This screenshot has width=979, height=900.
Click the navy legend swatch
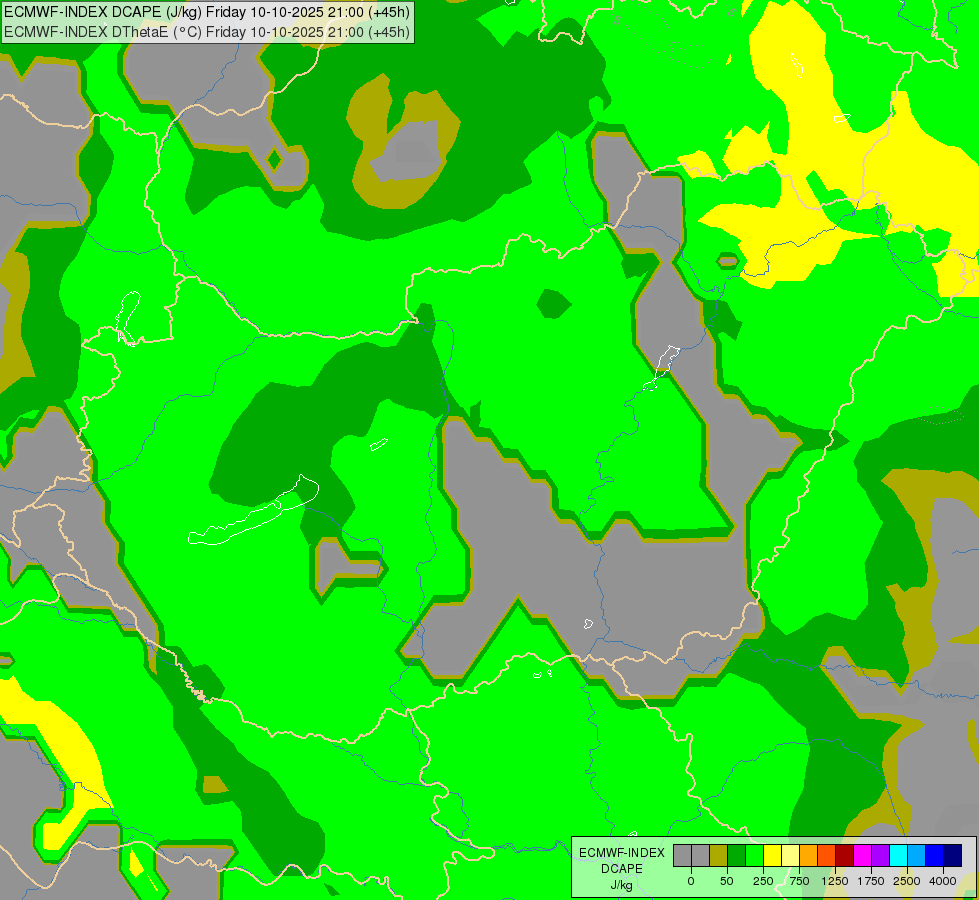click(952, 855)
